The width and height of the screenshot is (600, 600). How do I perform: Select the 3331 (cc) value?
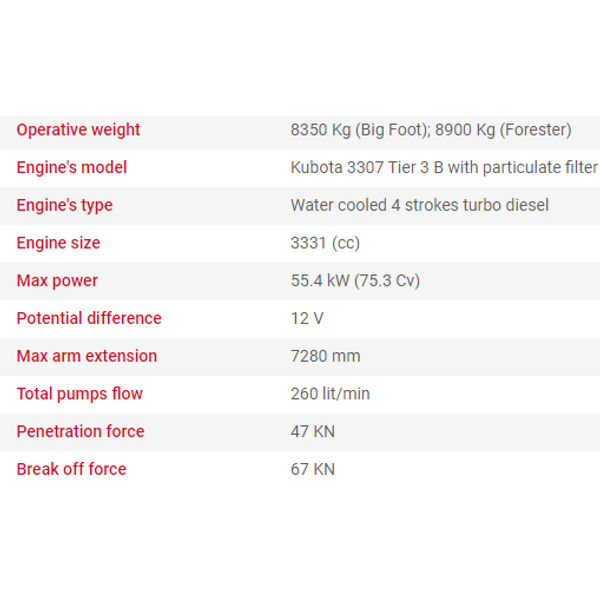tap(325, 243)
